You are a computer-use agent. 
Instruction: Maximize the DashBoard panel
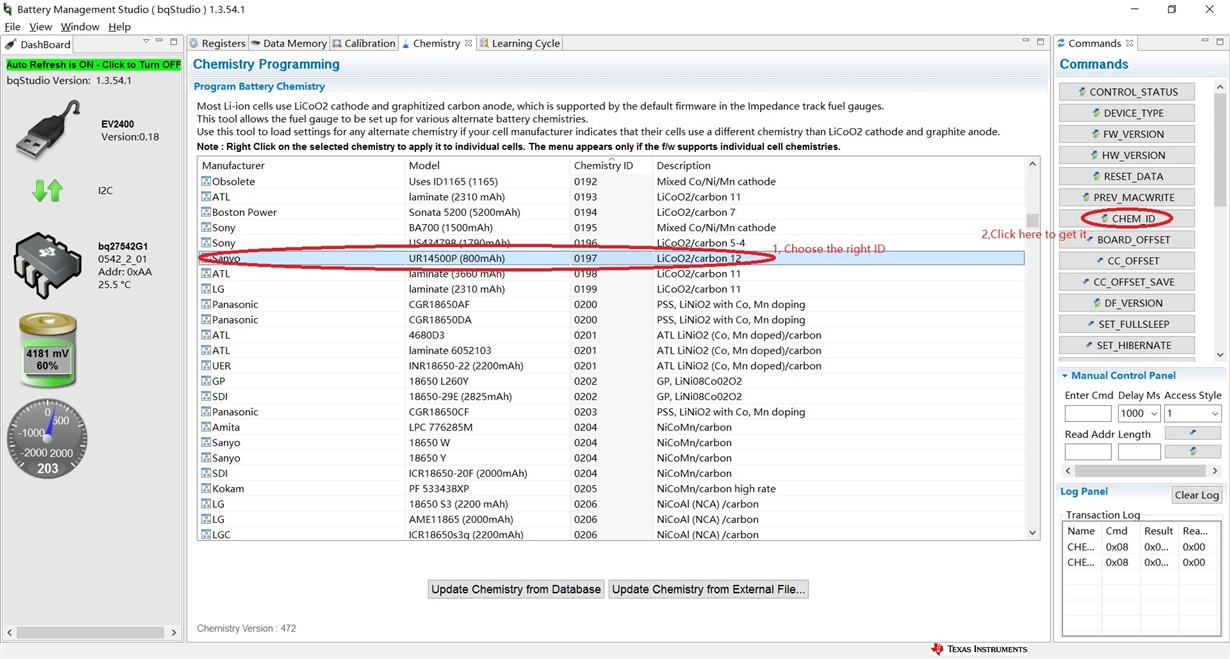[174, 42]
